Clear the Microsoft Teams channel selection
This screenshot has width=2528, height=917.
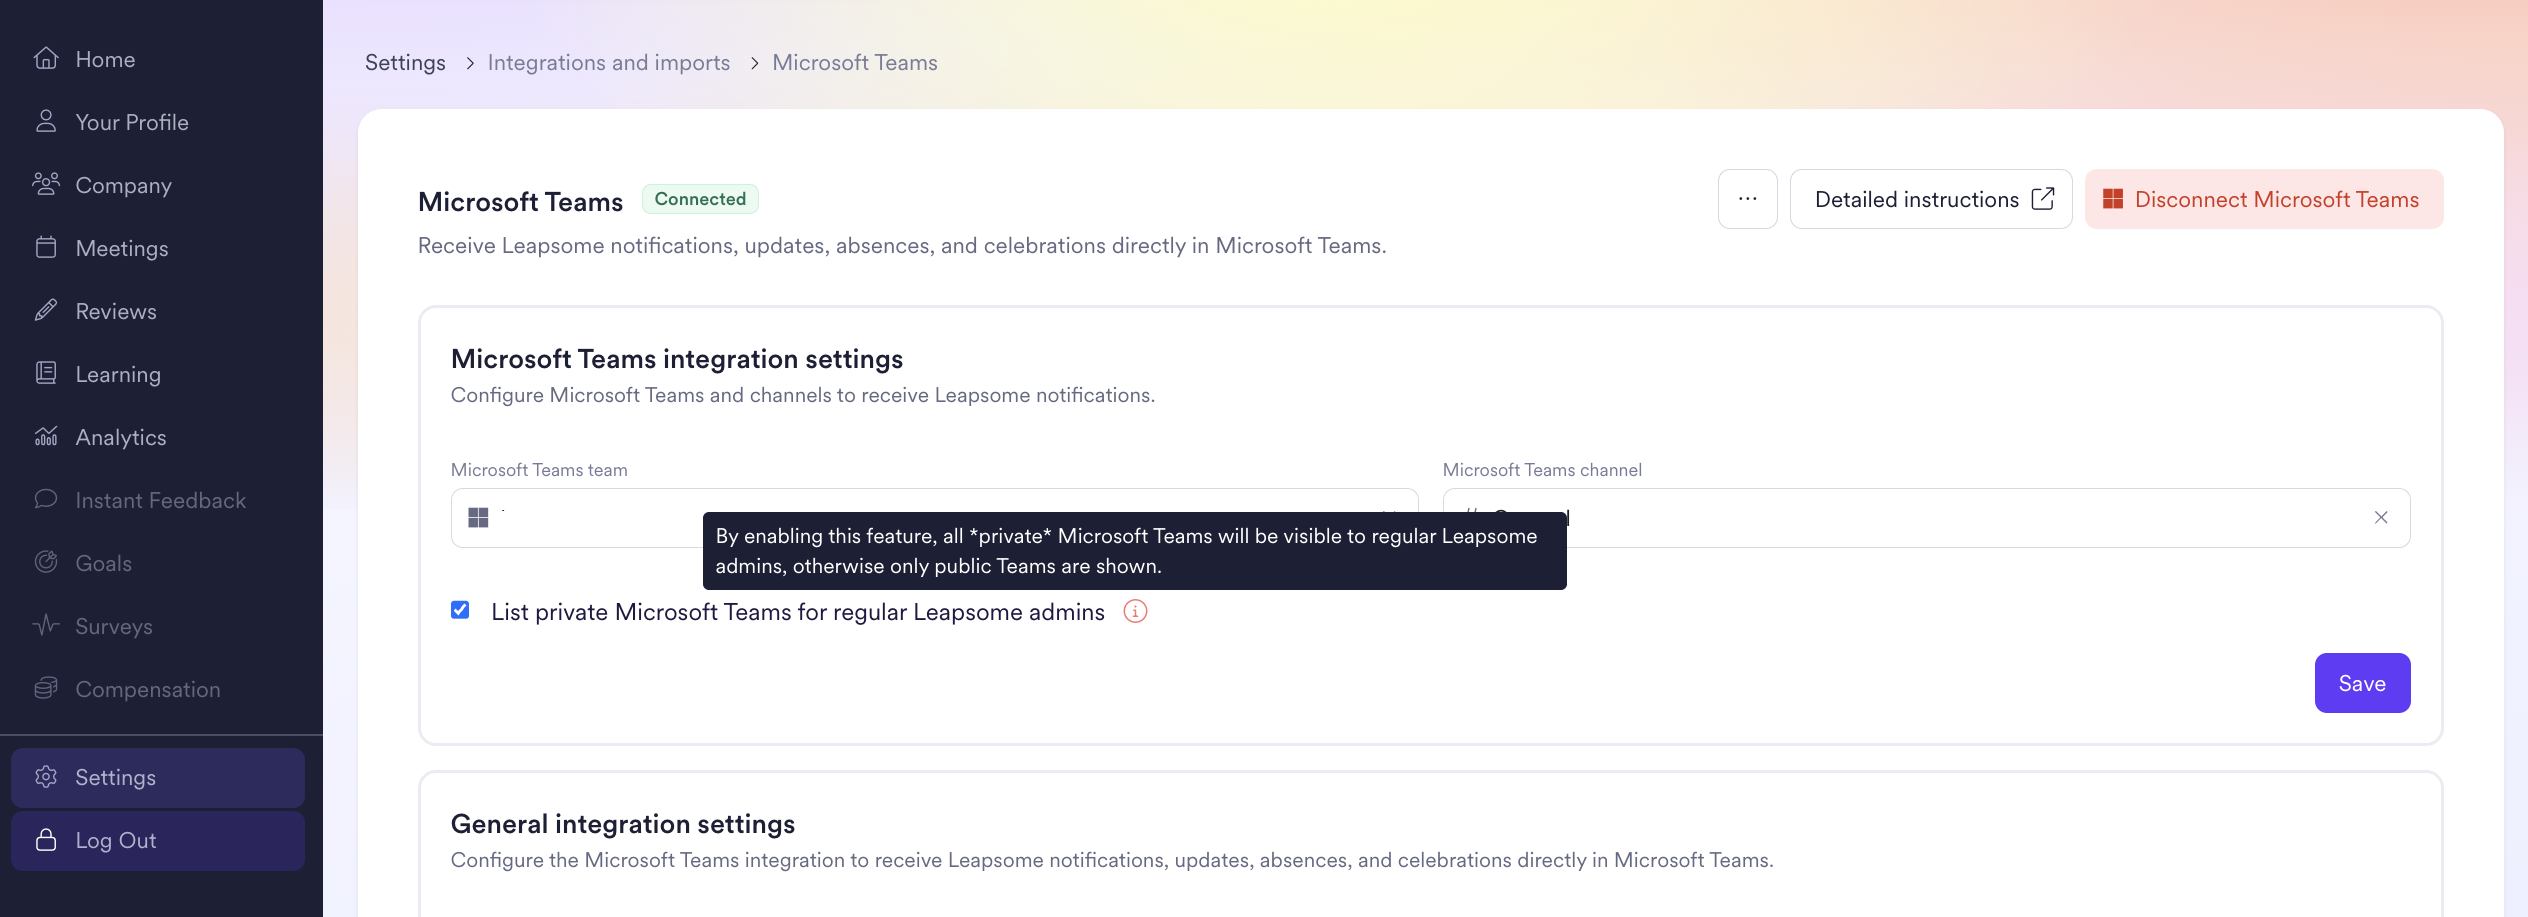coord(2381,518)
